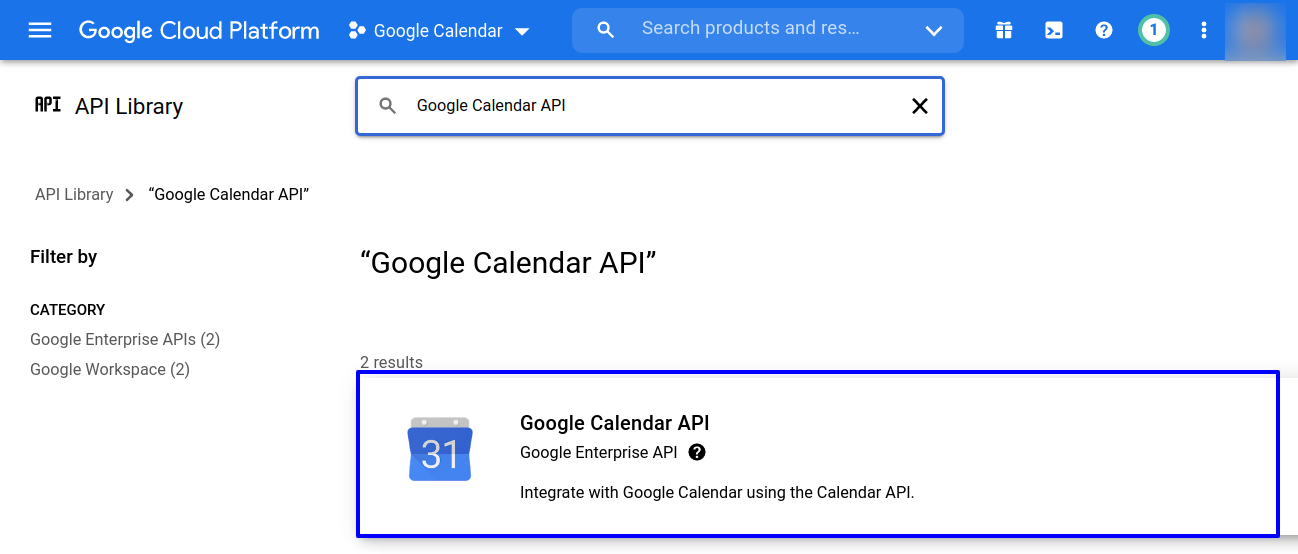Click the top search products field
Screen dimensions: 1298x554
(760, 29)
